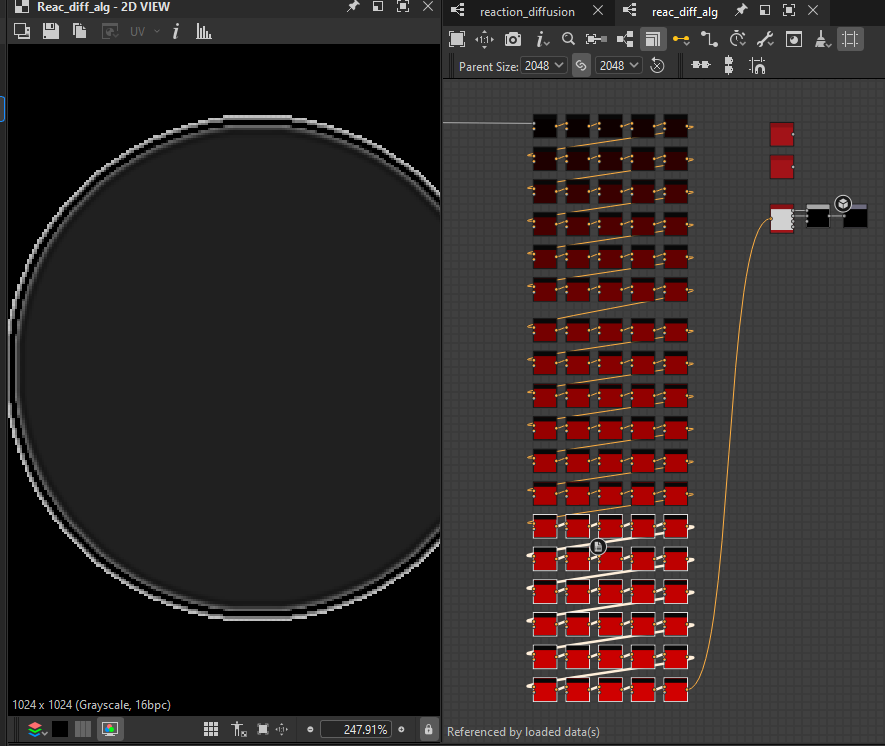
Task: Align selected nodes vertically
Action: (729, 65)
